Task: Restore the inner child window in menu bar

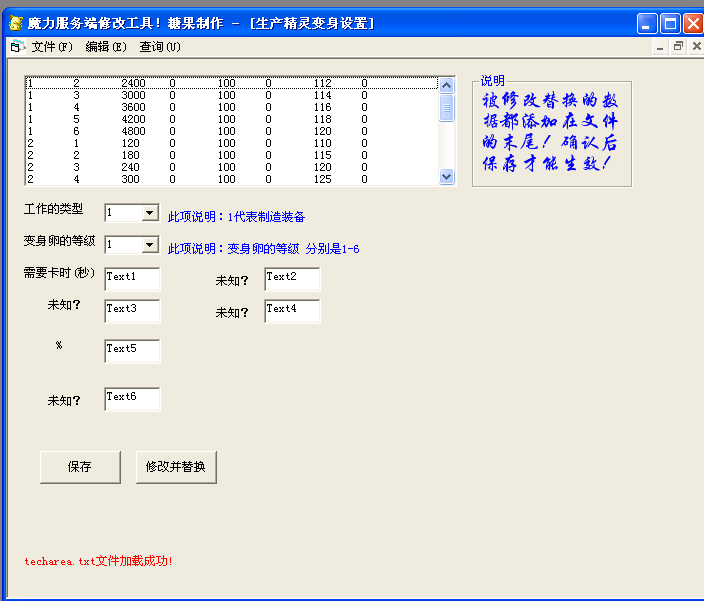Action: pyautogui.click(x=678, y=46)
